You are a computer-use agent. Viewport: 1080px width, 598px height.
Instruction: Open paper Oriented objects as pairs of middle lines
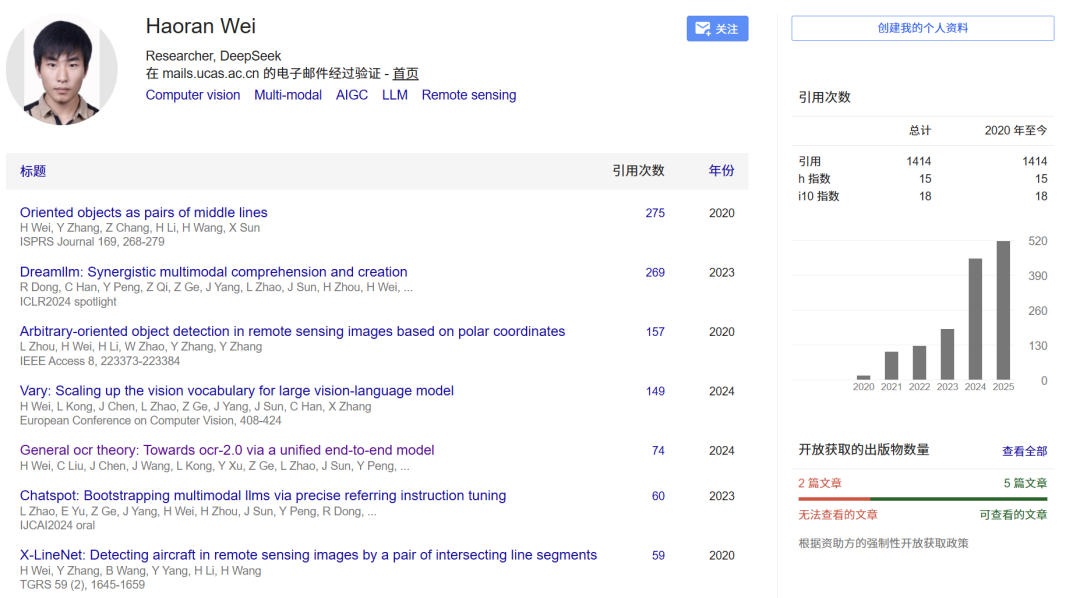pos(144,212)
